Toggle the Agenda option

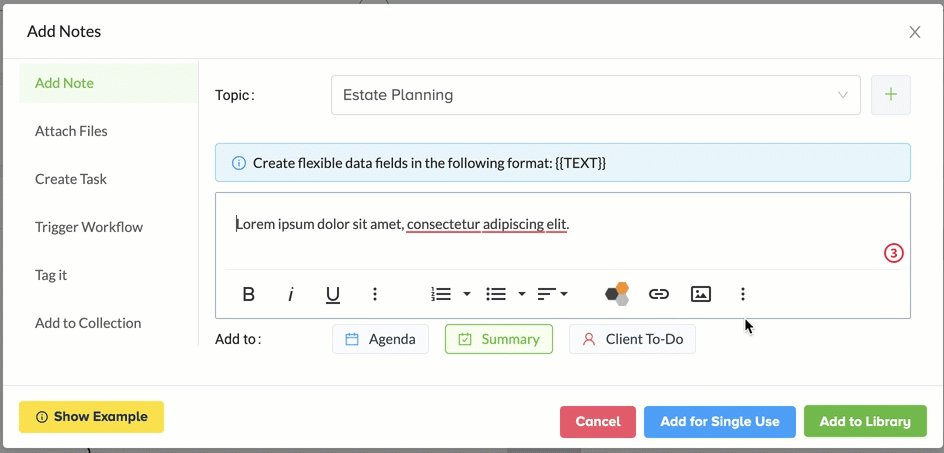click(x=380, y=339)
